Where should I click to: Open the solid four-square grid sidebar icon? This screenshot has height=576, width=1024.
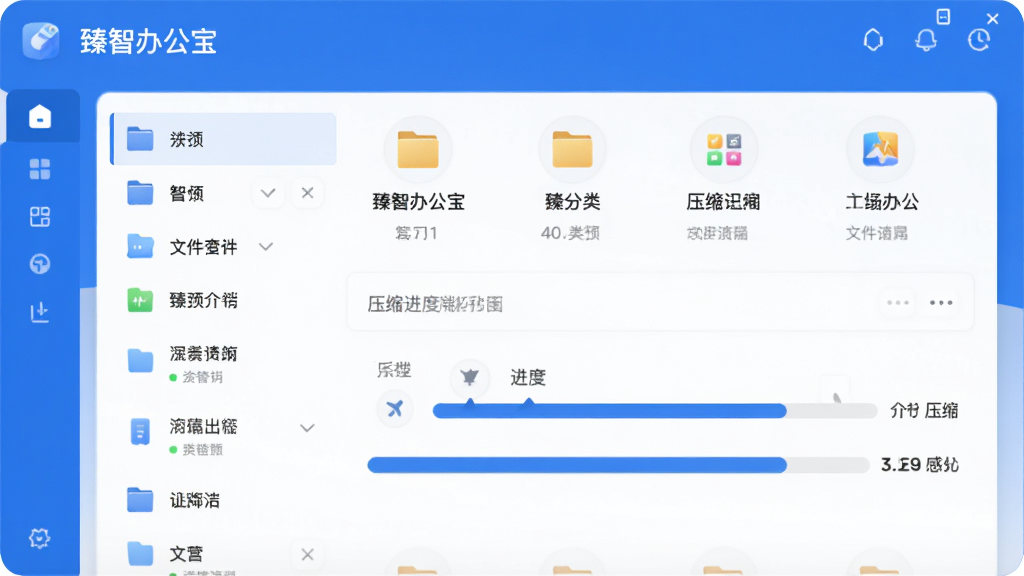[x=40, y=169]
